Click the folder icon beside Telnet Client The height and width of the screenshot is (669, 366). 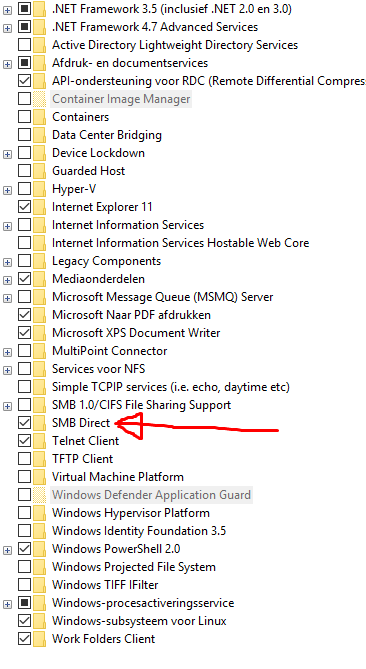[x=39, y=441]
